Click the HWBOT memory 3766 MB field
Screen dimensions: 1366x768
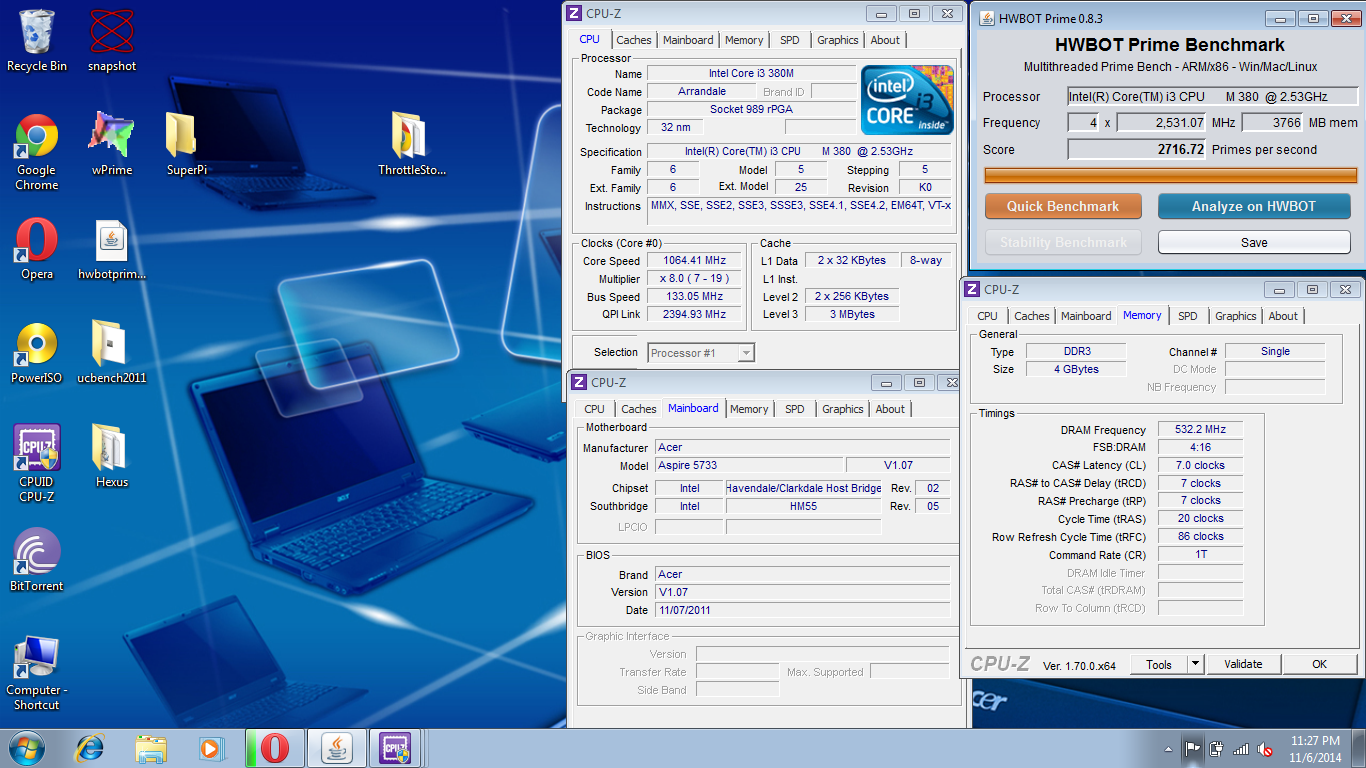tap(1272, 123)
